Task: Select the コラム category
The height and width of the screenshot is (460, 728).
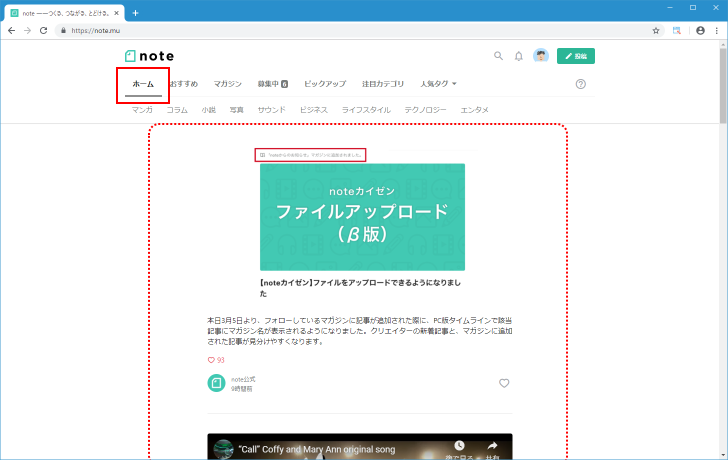Action: pyautogui.click(x=177, y=110)
